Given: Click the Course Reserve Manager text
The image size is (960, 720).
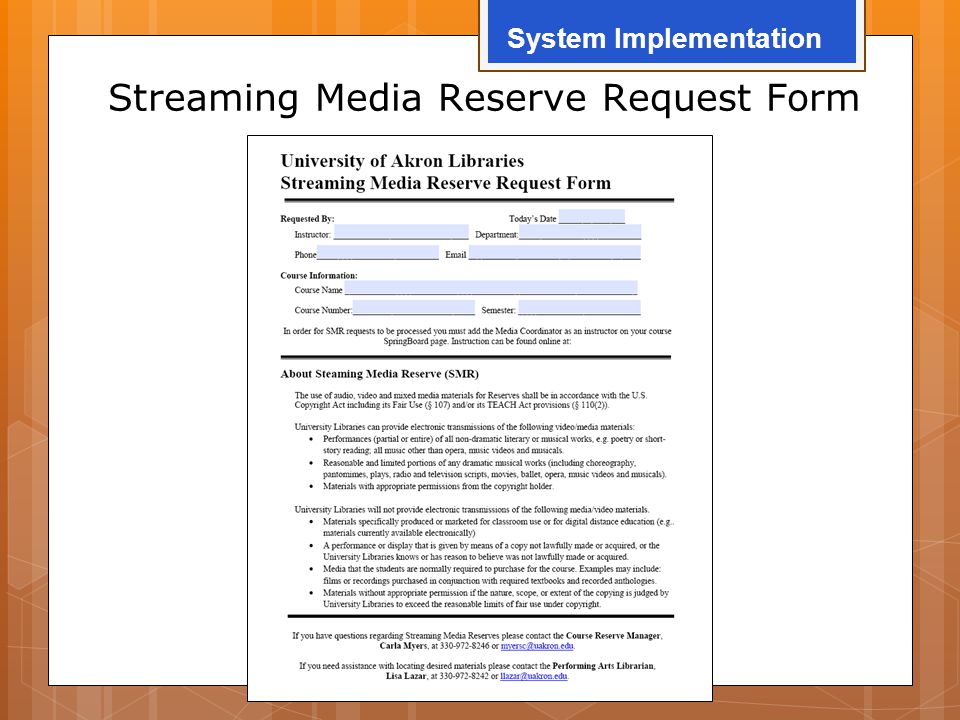Looking at the screenshot, I should tap(614, 636).
